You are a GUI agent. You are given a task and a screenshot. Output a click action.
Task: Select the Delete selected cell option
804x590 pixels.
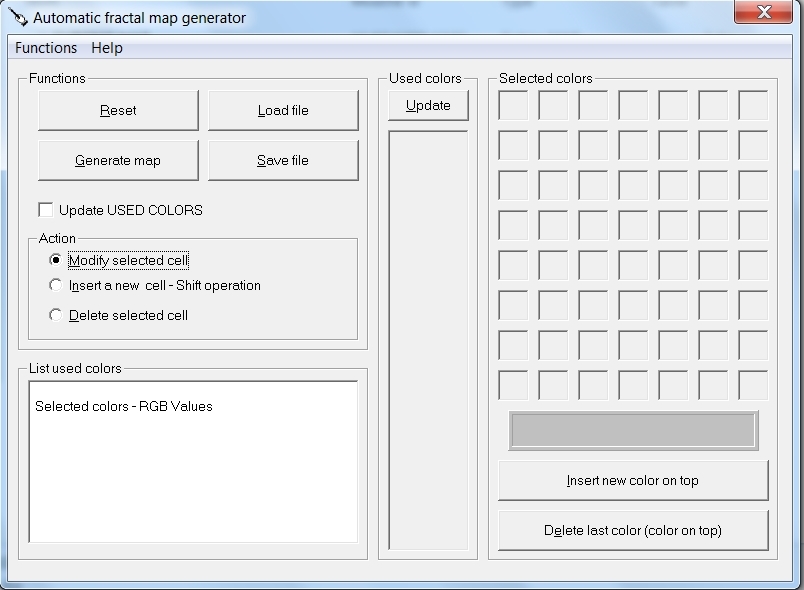[x=57, y=314]
